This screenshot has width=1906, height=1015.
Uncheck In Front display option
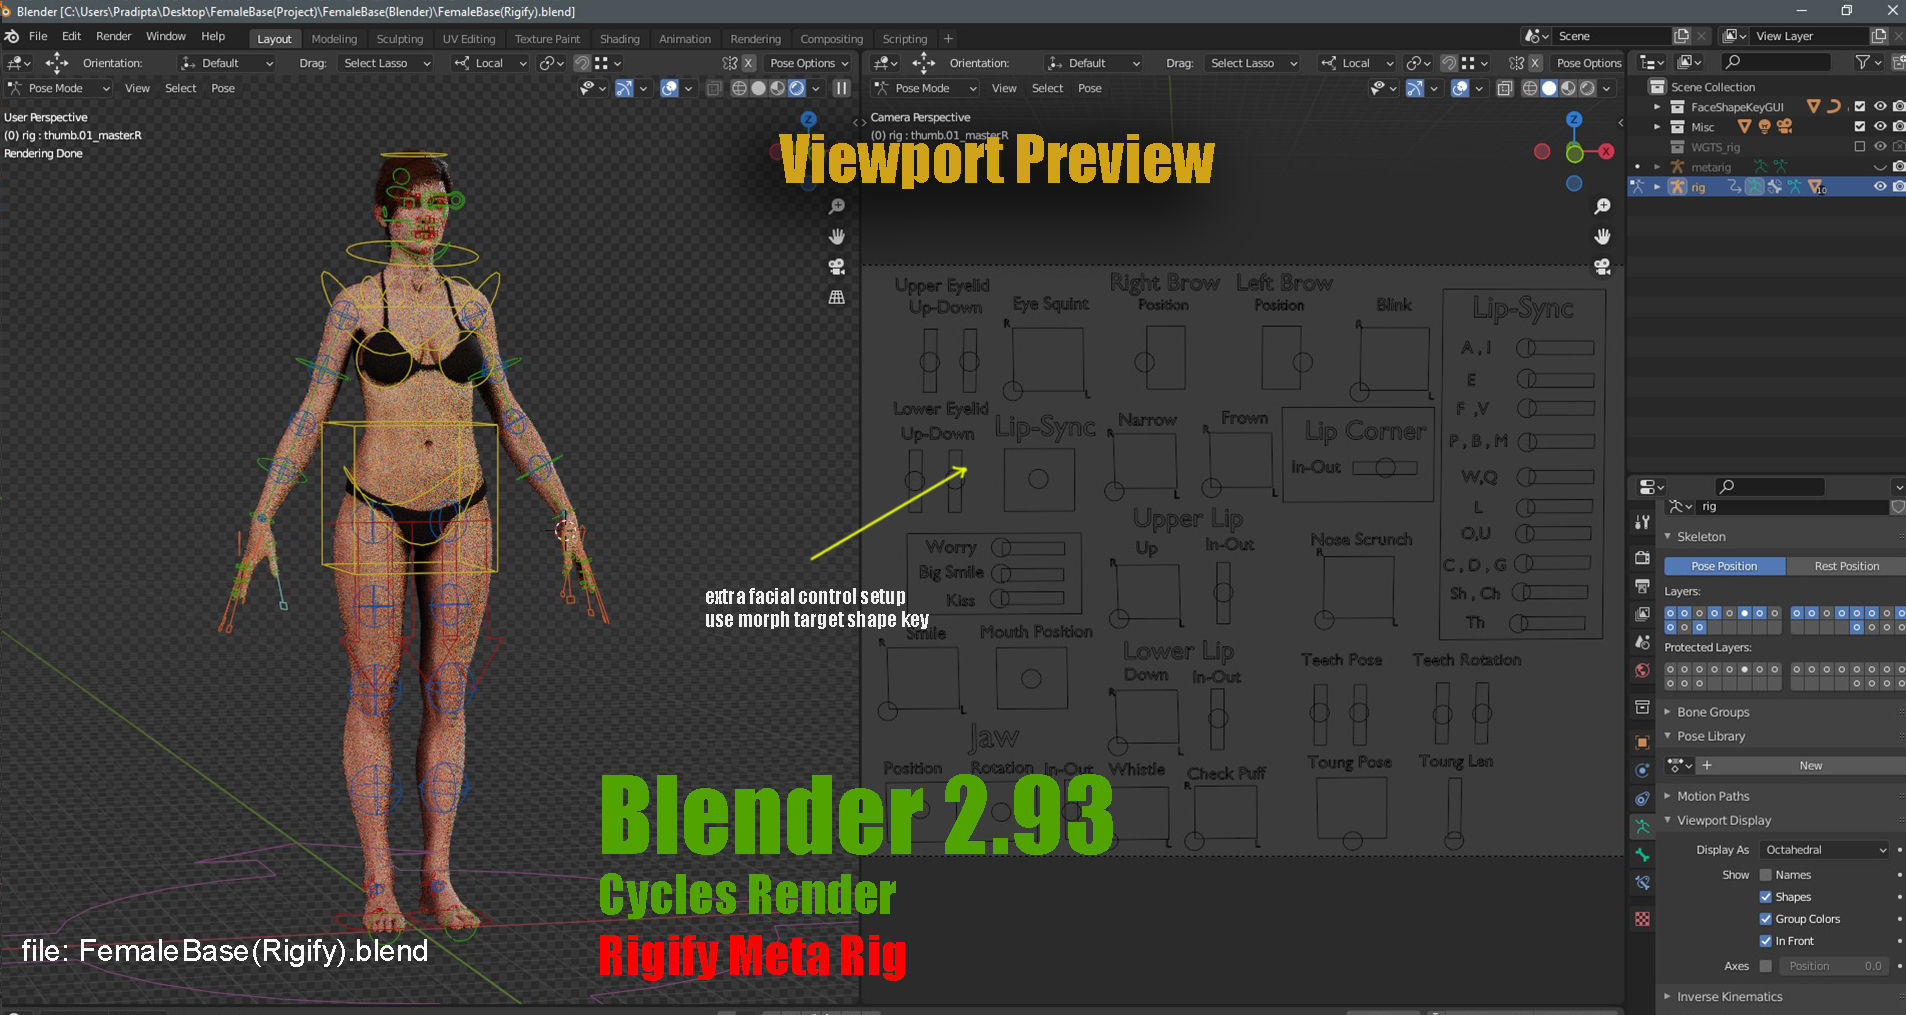tap(1766, 941)
